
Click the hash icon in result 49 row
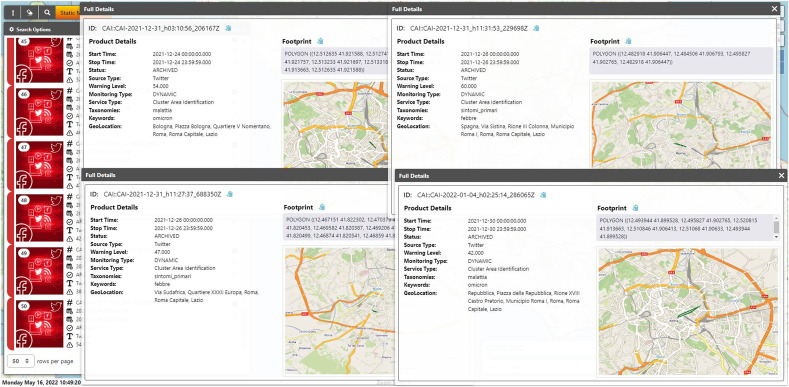tap(70, 249)
